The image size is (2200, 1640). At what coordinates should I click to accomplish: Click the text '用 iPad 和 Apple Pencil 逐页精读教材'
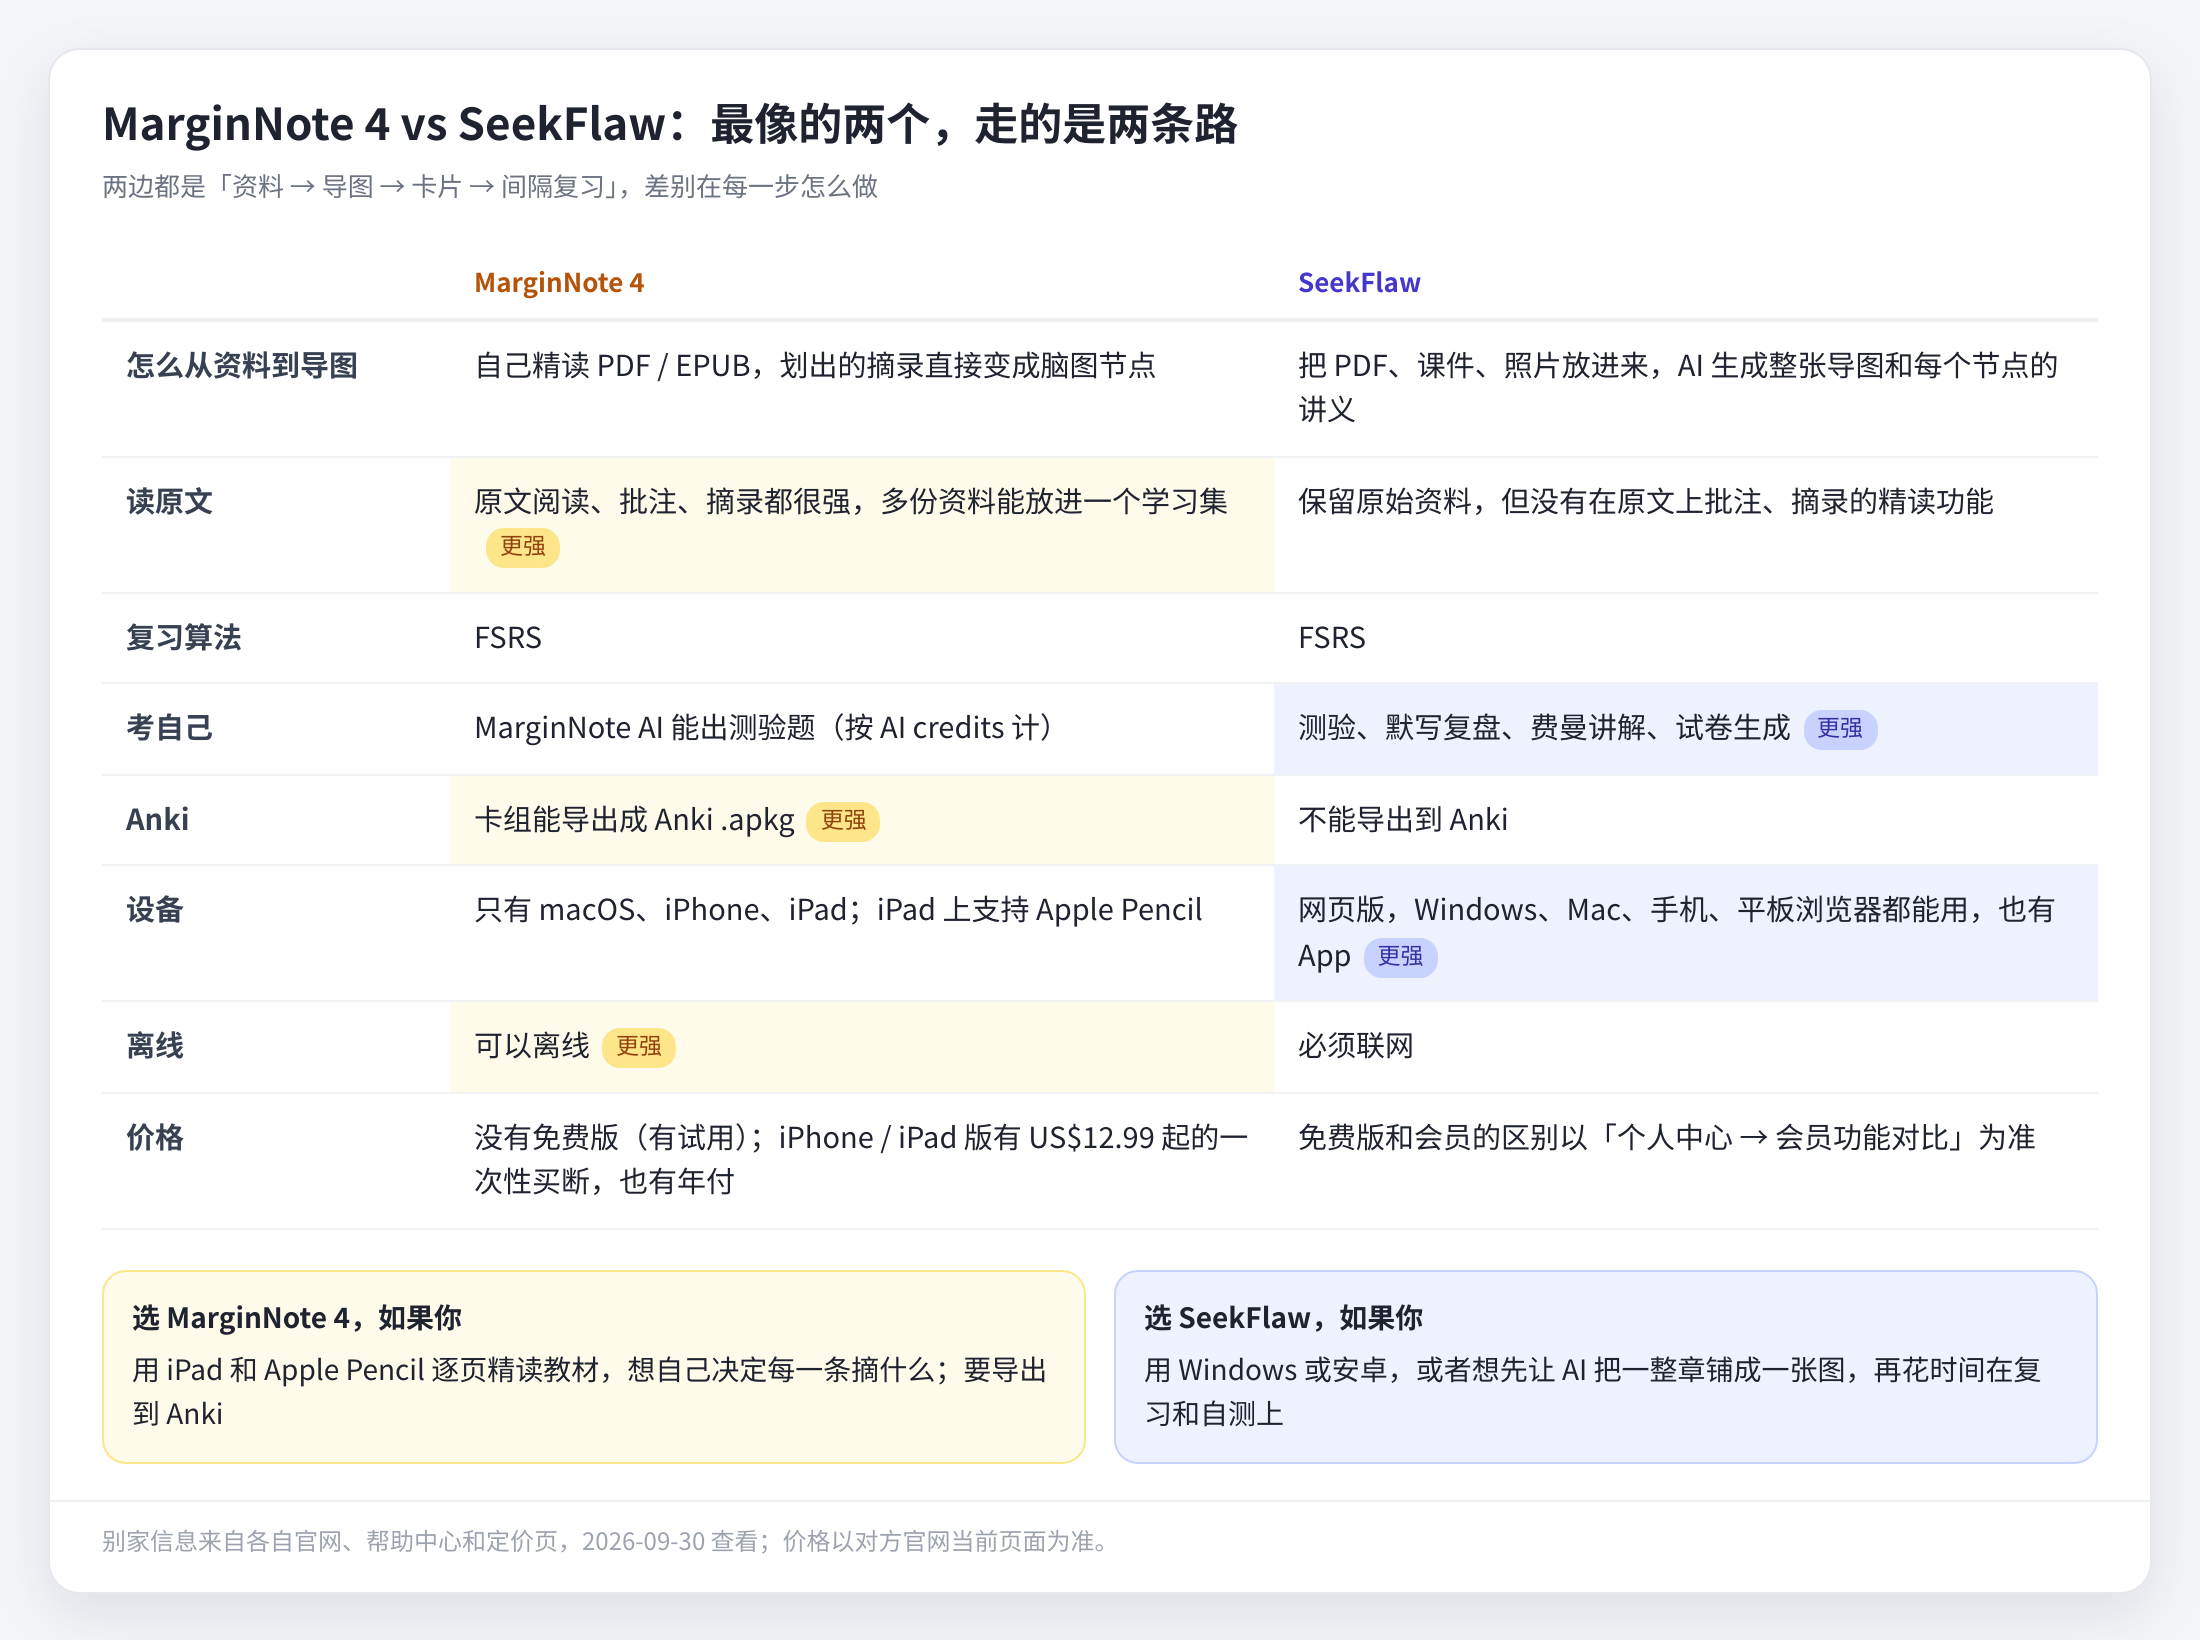point(590,1392)
